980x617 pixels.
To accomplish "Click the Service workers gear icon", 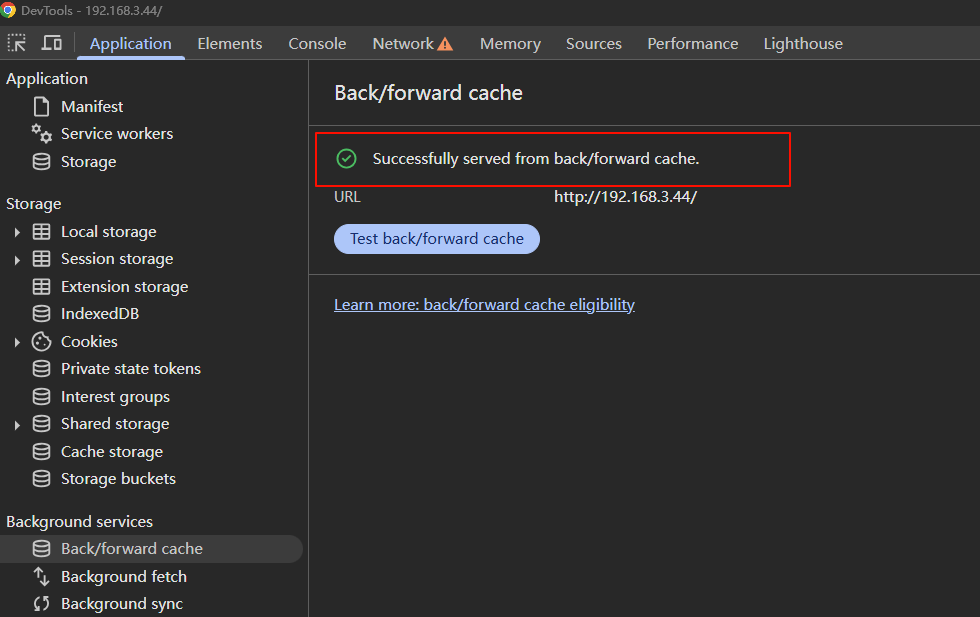I will click(41, 133).
